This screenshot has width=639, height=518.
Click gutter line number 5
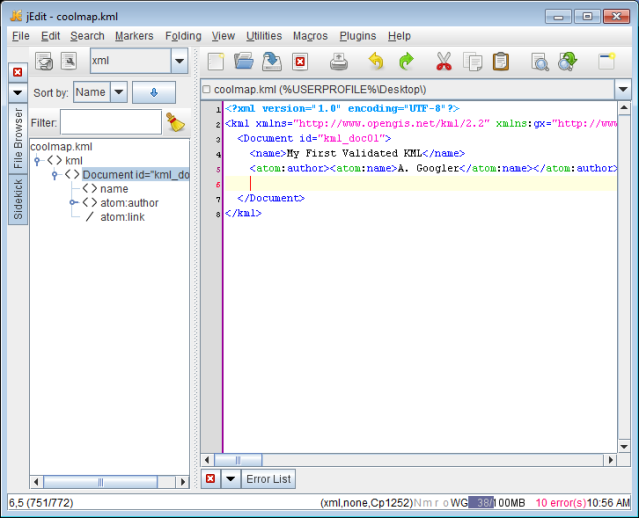click(x=218, y=170)
